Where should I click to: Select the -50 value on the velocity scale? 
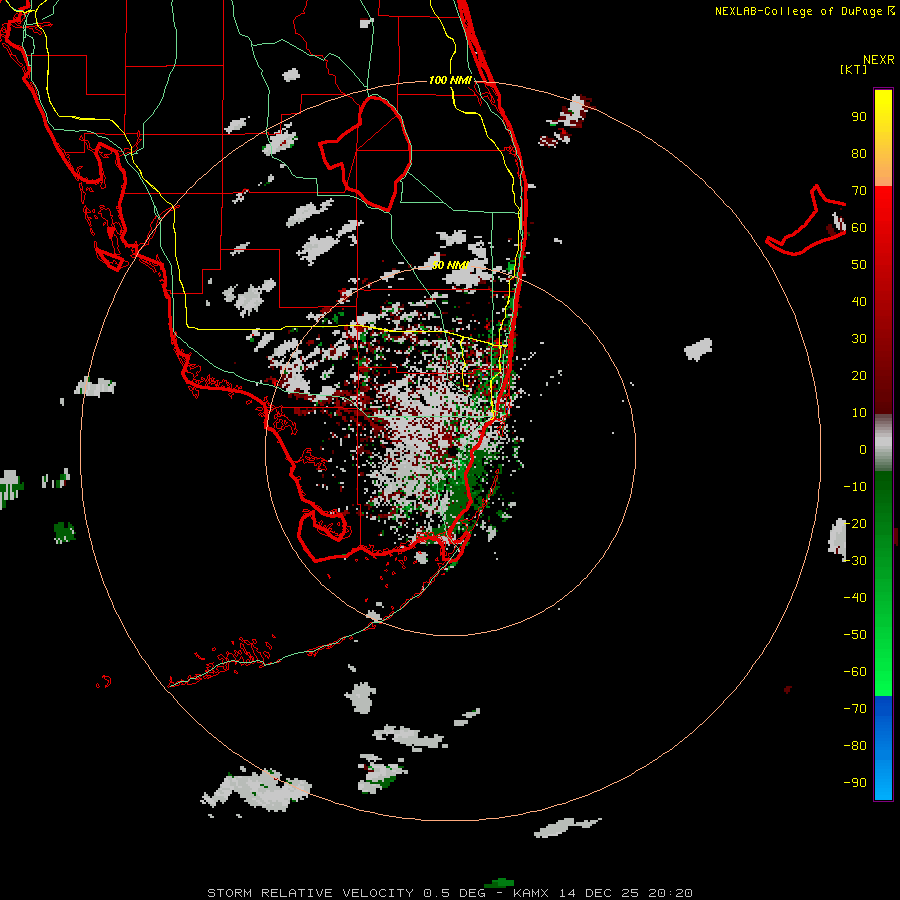(855, 635)
